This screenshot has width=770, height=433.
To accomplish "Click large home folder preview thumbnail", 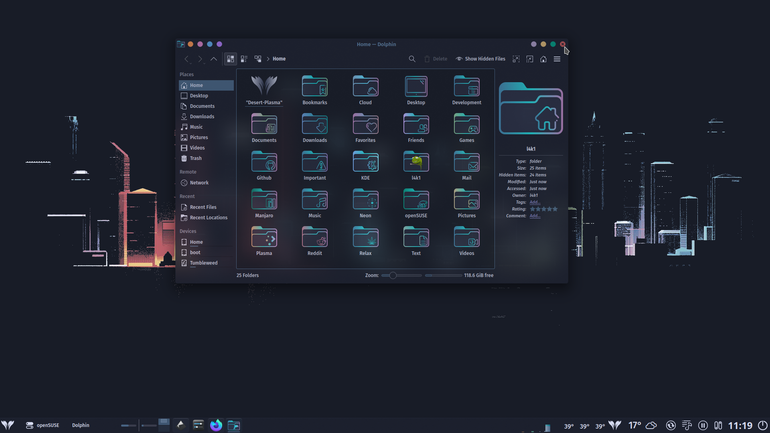I will pyautogui.click(x=531, y=108).
